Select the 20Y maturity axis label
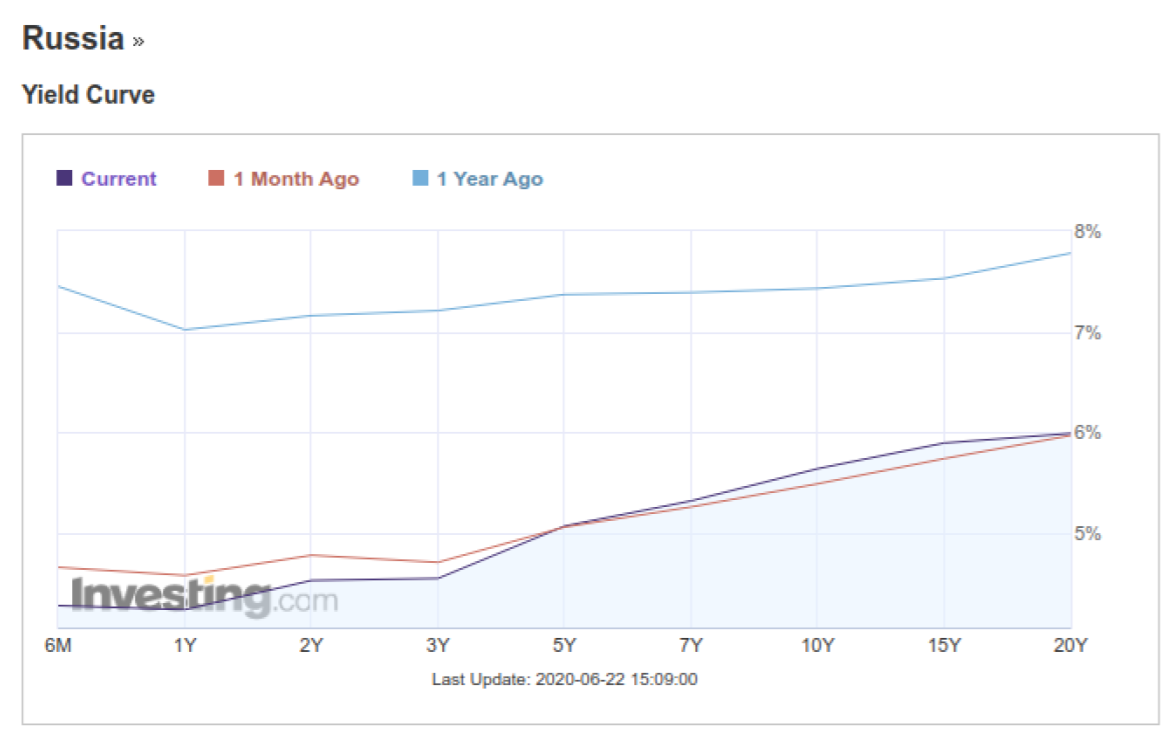 (1070, 646)
